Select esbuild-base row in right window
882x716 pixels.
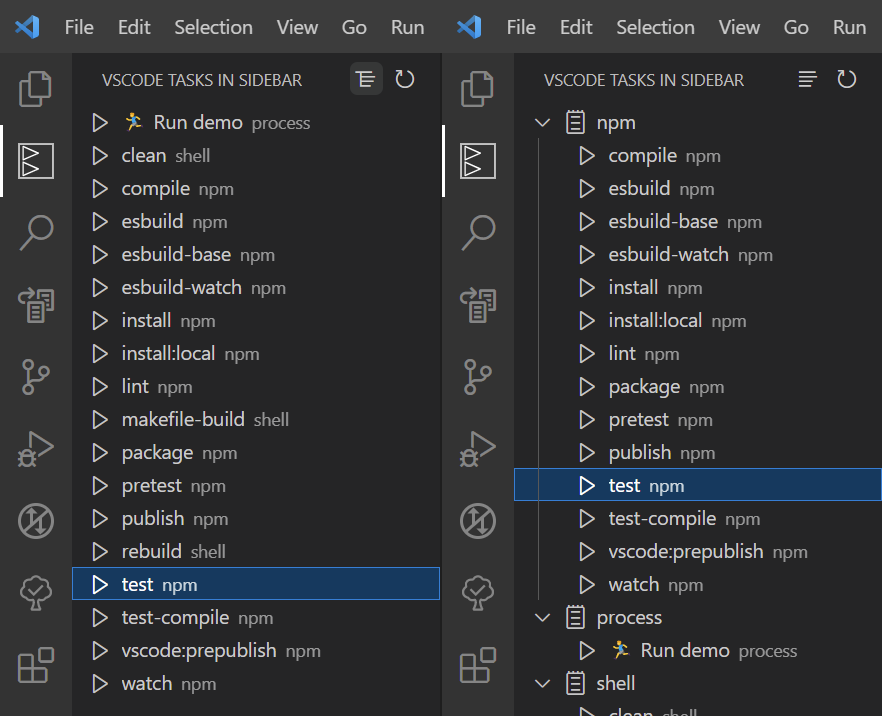698,222
